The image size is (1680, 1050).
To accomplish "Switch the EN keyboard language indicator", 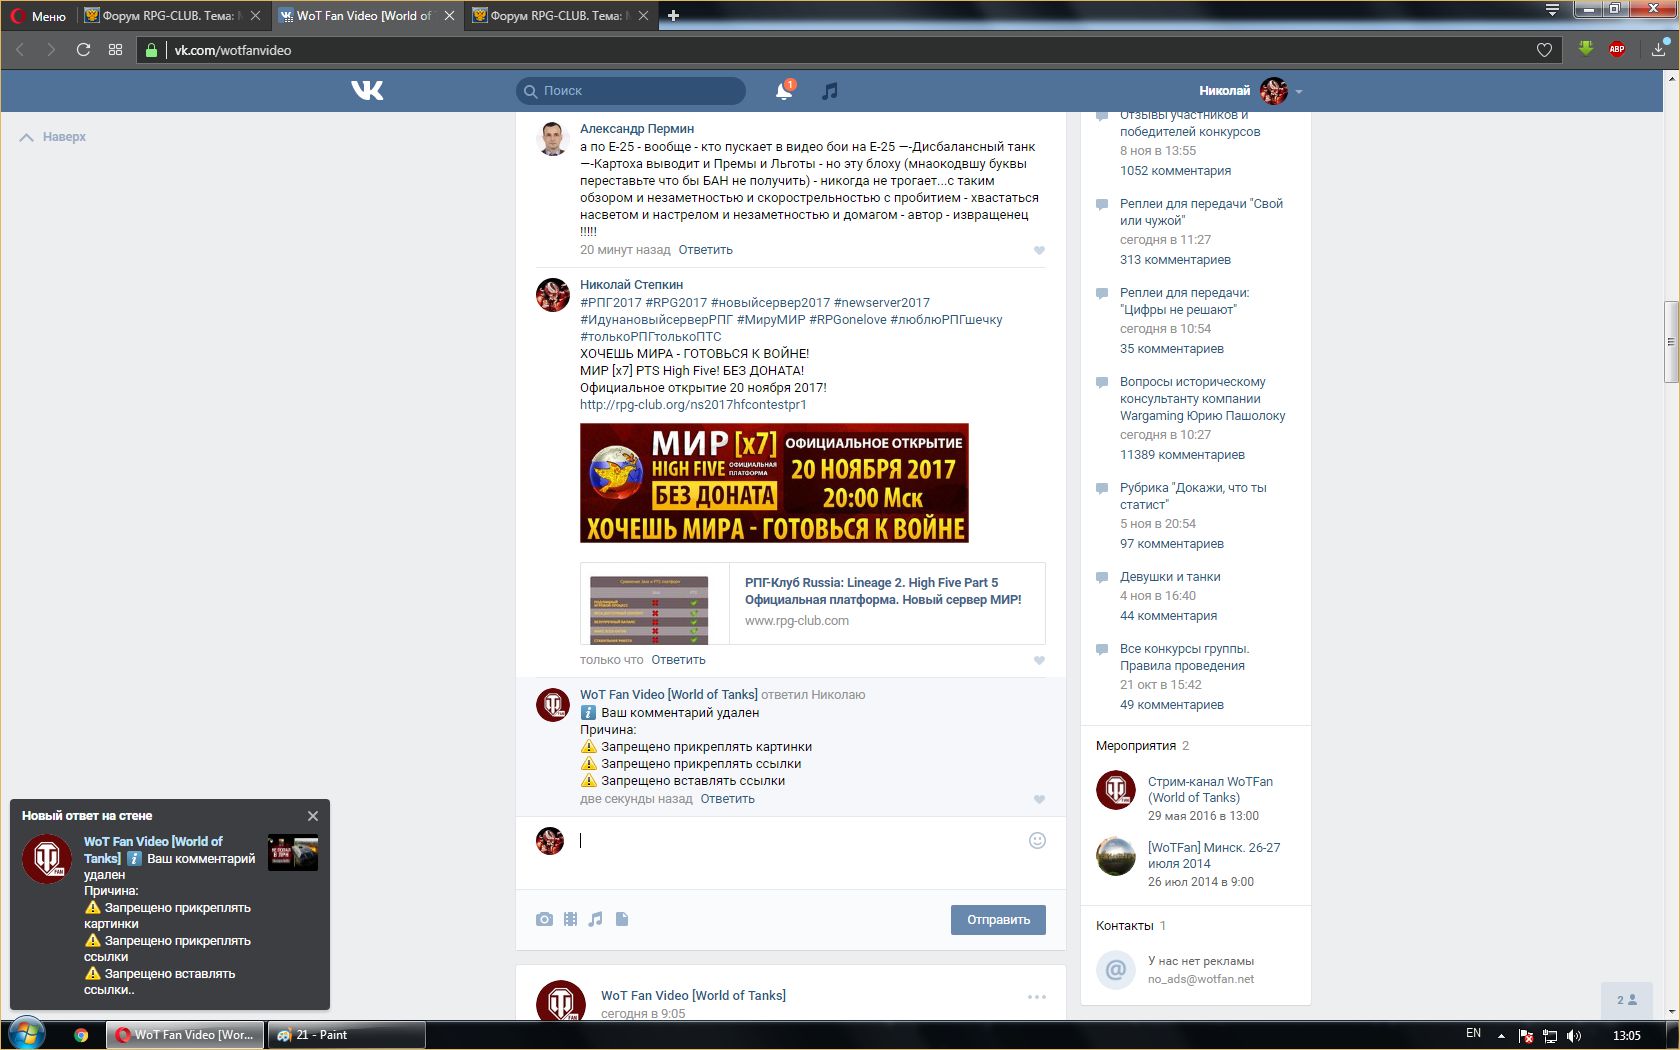I will tap(1473, 1034).
